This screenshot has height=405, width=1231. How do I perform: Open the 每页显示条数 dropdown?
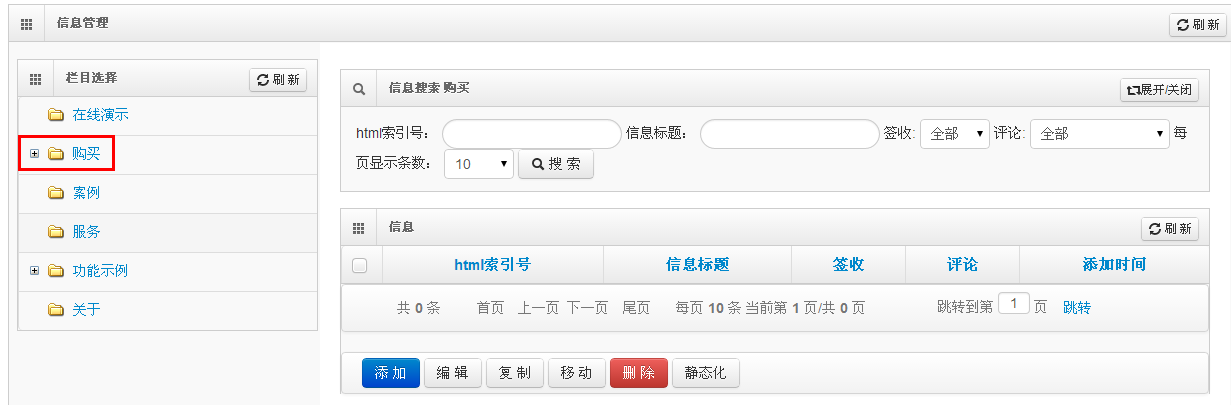(479, 164)
